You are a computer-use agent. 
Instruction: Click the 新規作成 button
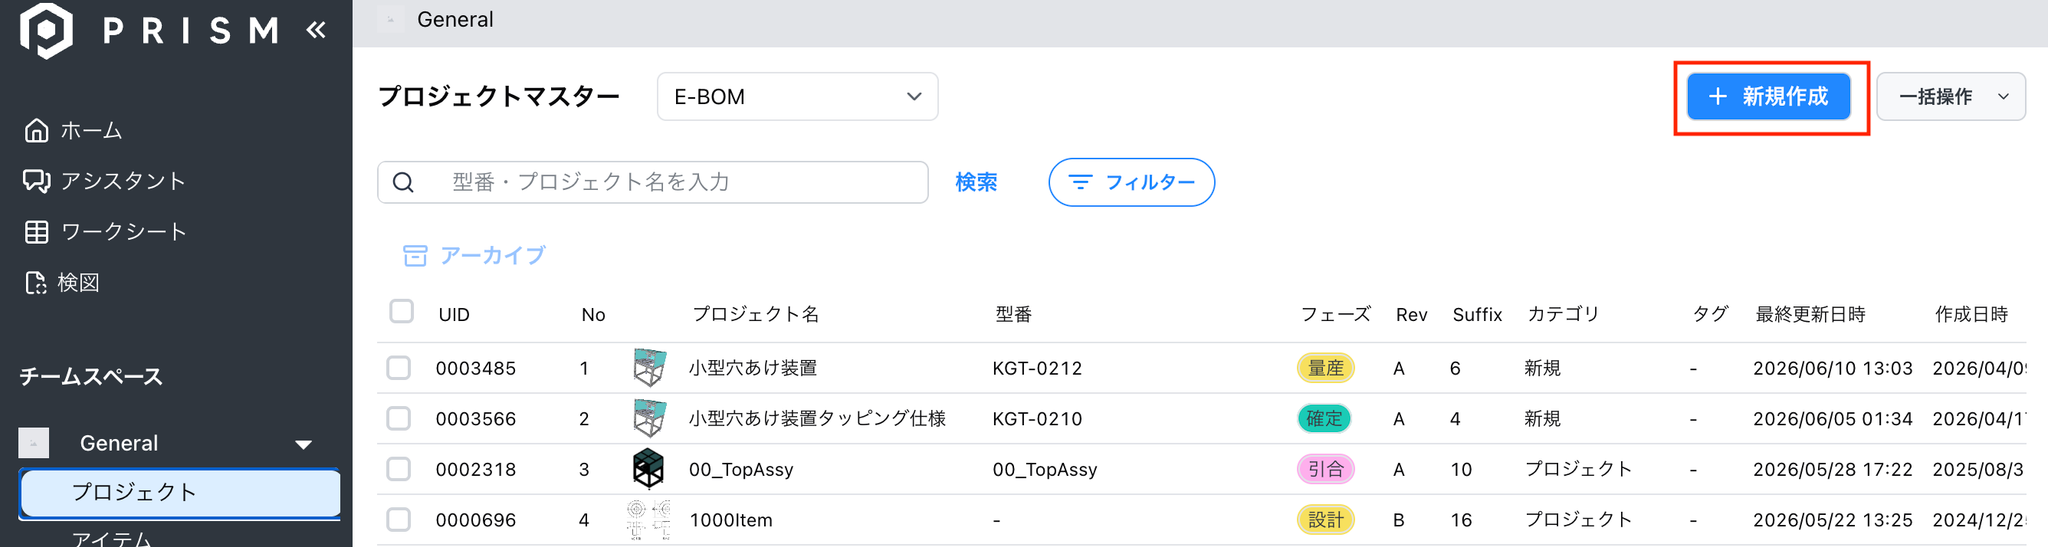(x=1768, y=97)
